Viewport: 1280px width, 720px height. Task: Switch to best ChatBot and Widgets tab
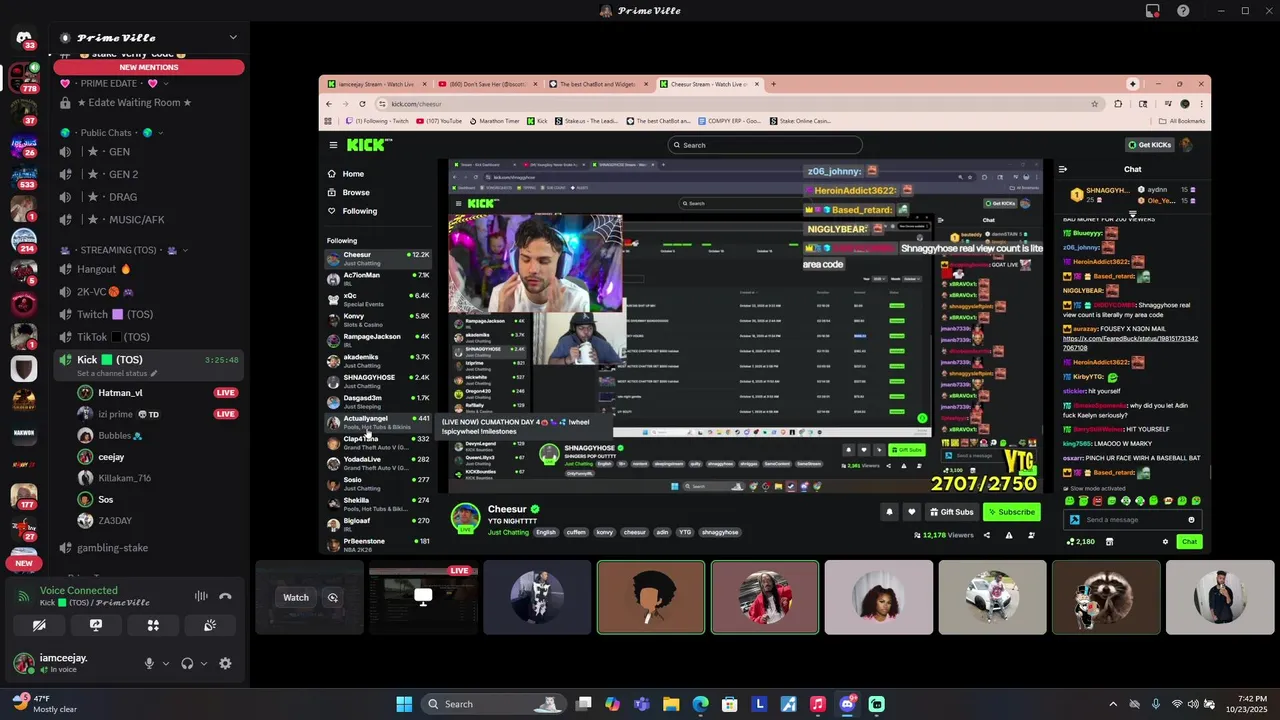pos(597,84)
